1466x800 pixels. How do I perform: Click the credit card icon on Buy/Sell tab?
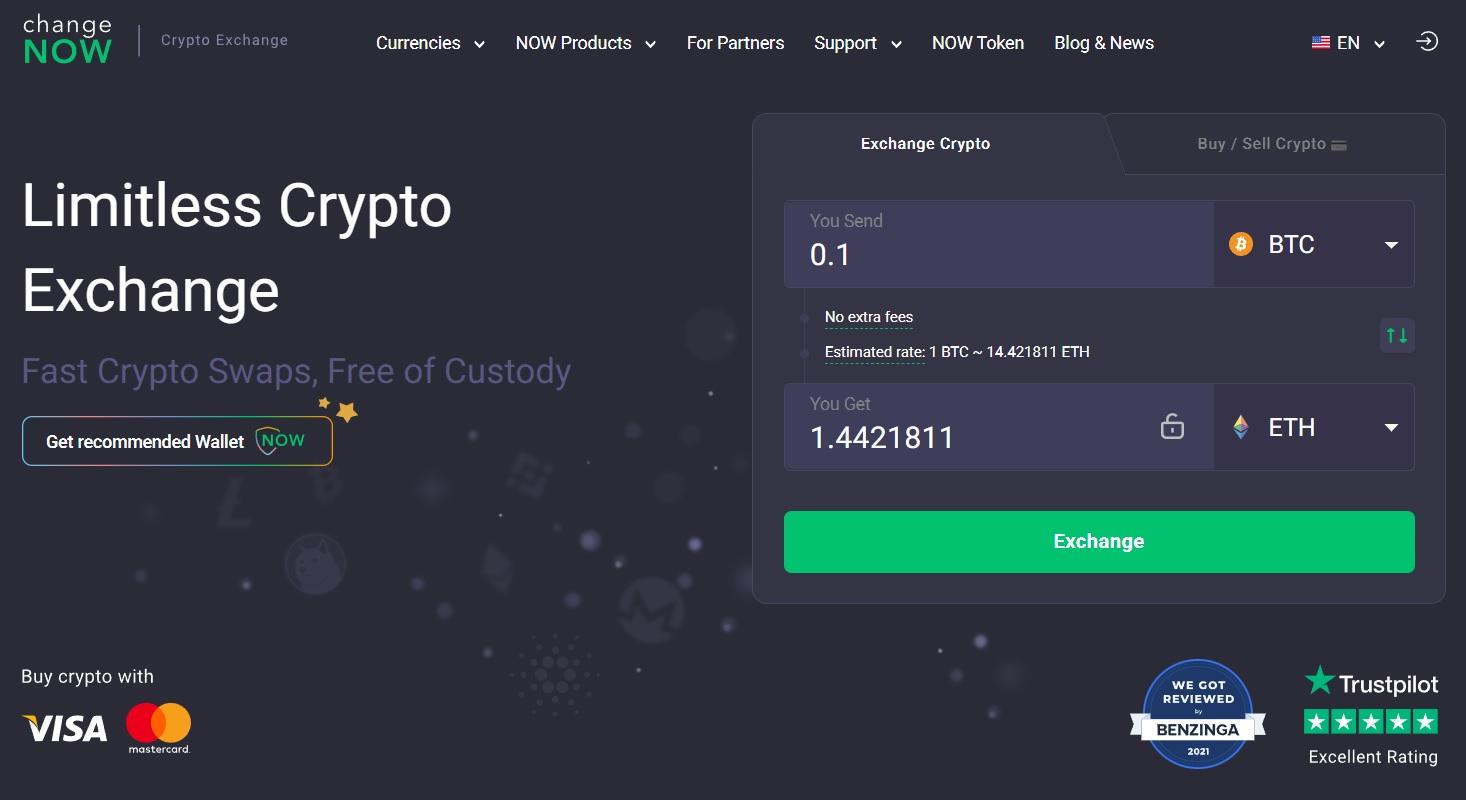coord(1339,145)
